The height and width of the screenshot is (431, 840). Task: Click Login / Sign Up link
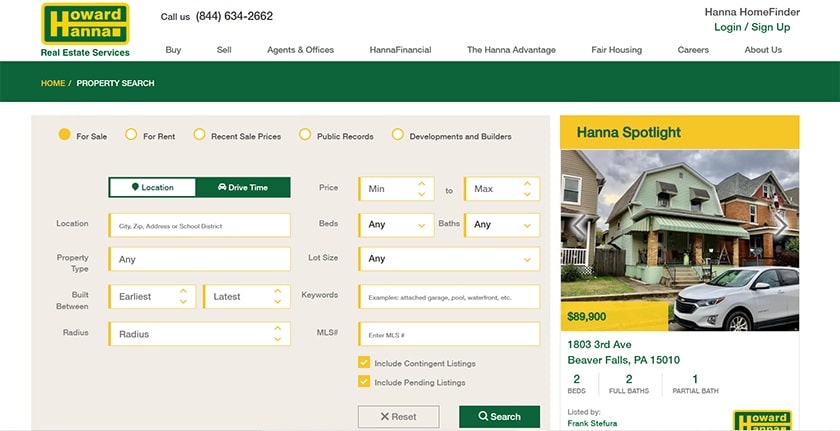pyautogui.click(x=752, y=27)
